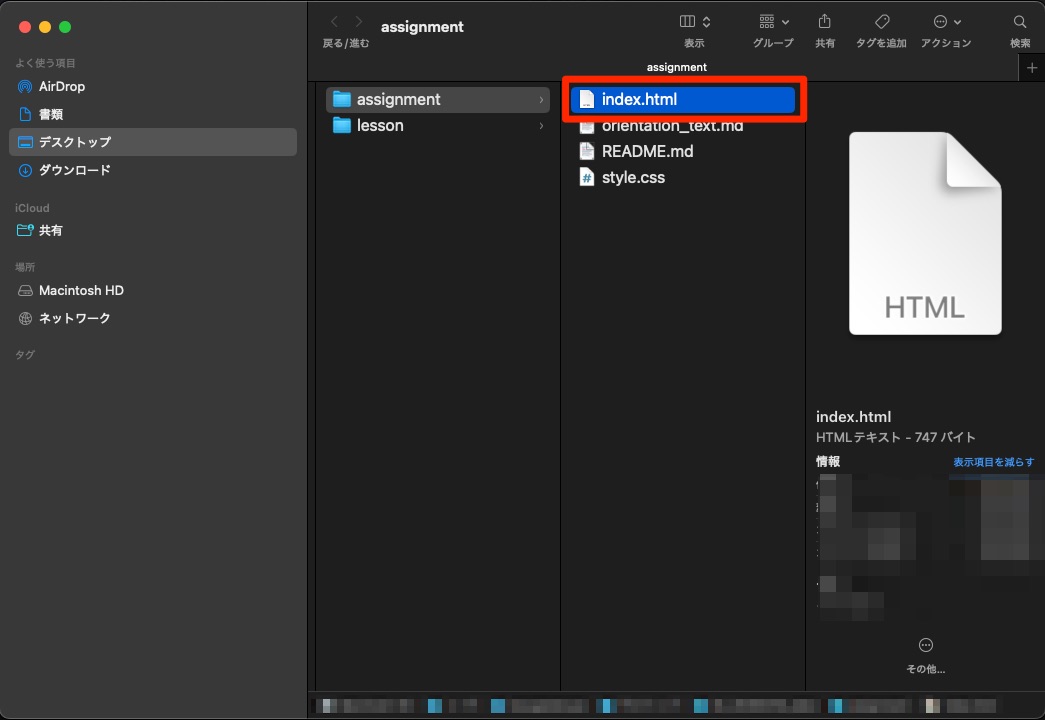This screenshot has width=1045, height=720.
Task: Click the index.html name in preview pane
Action: point(853,417)
